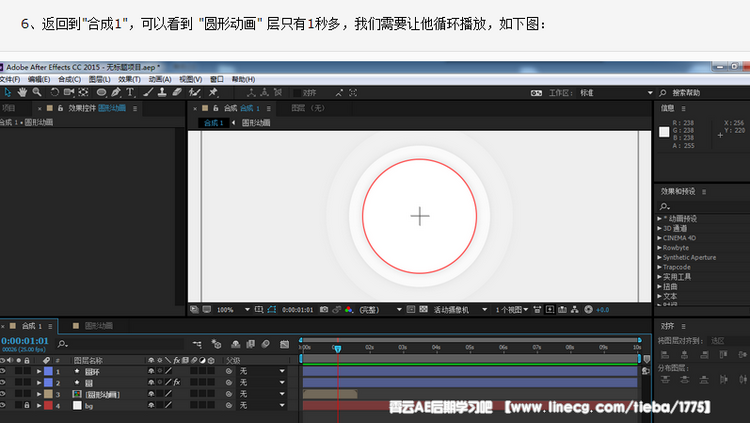The width and height of the screenshot is (750, 423).
Task: Unlock the bg layer lock toggle
Action: click(x=27, y=405)
